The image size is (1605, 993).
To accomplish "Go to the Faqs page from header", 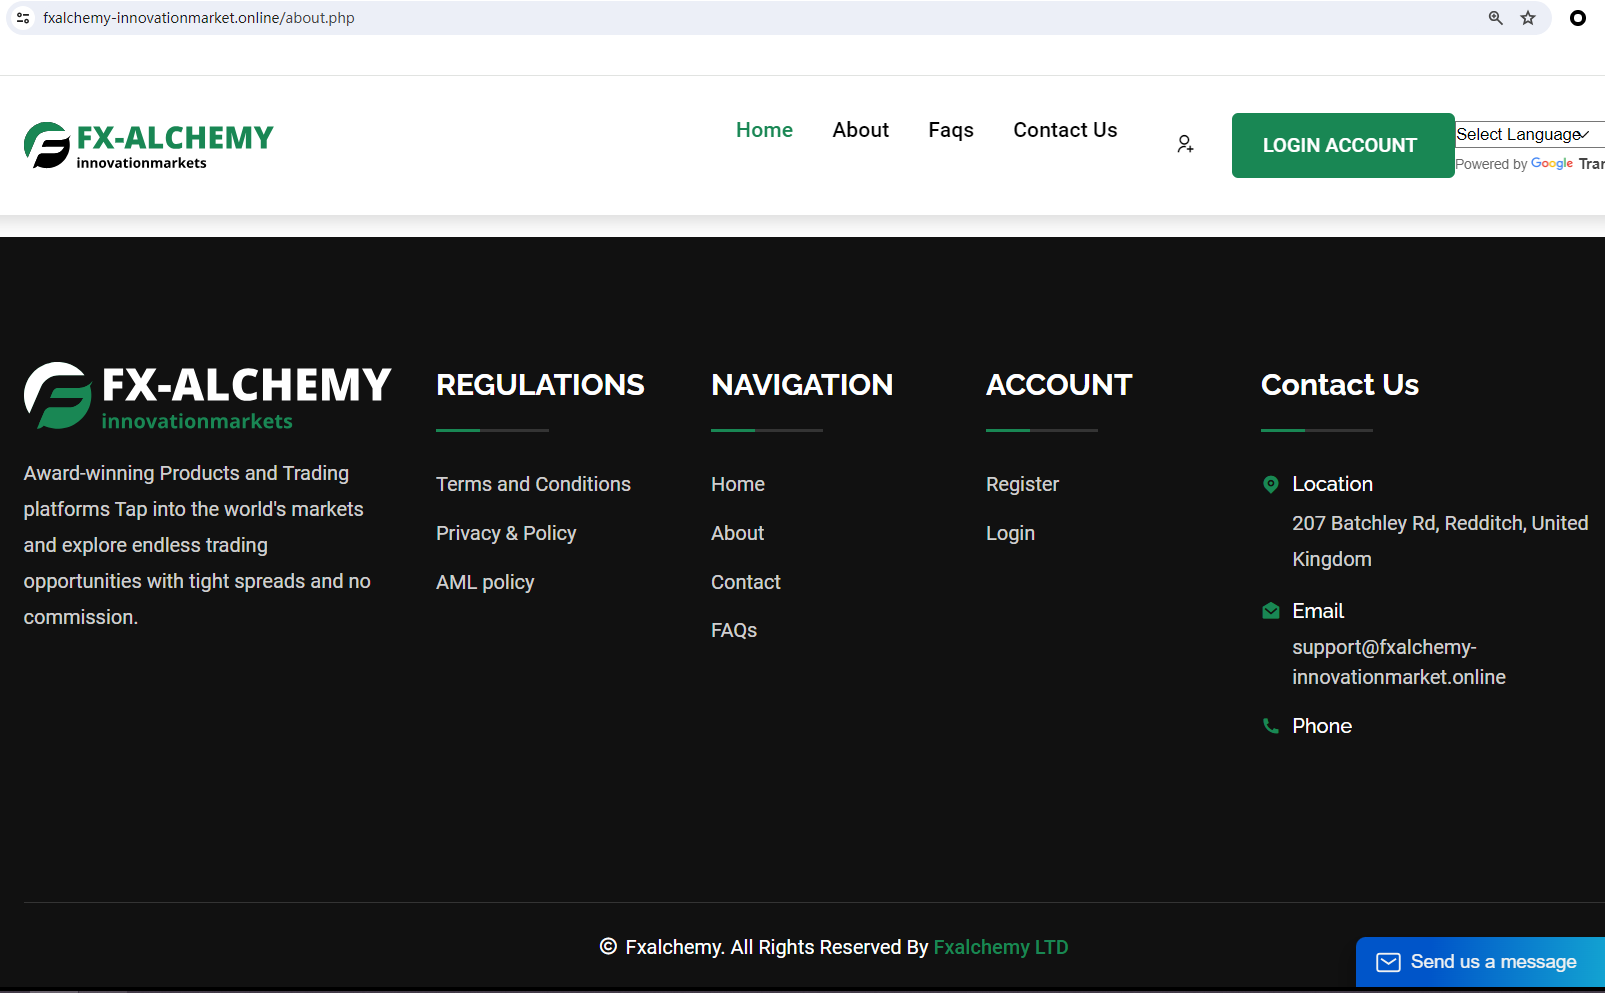I will (x=950, y=130).
